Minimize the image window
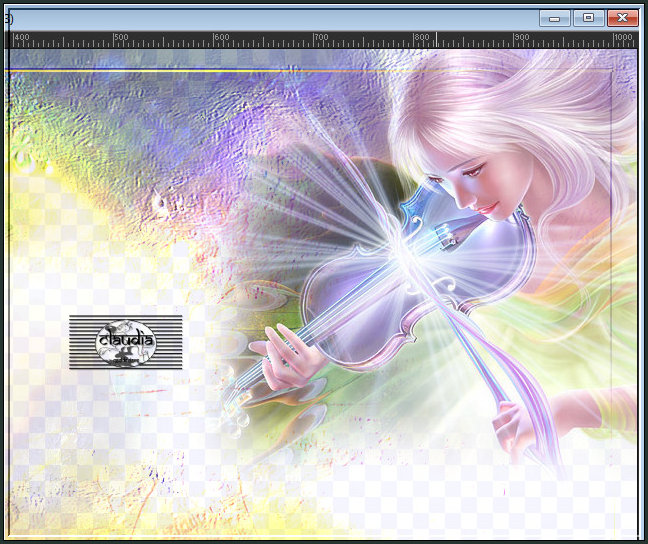 point(555,18)
